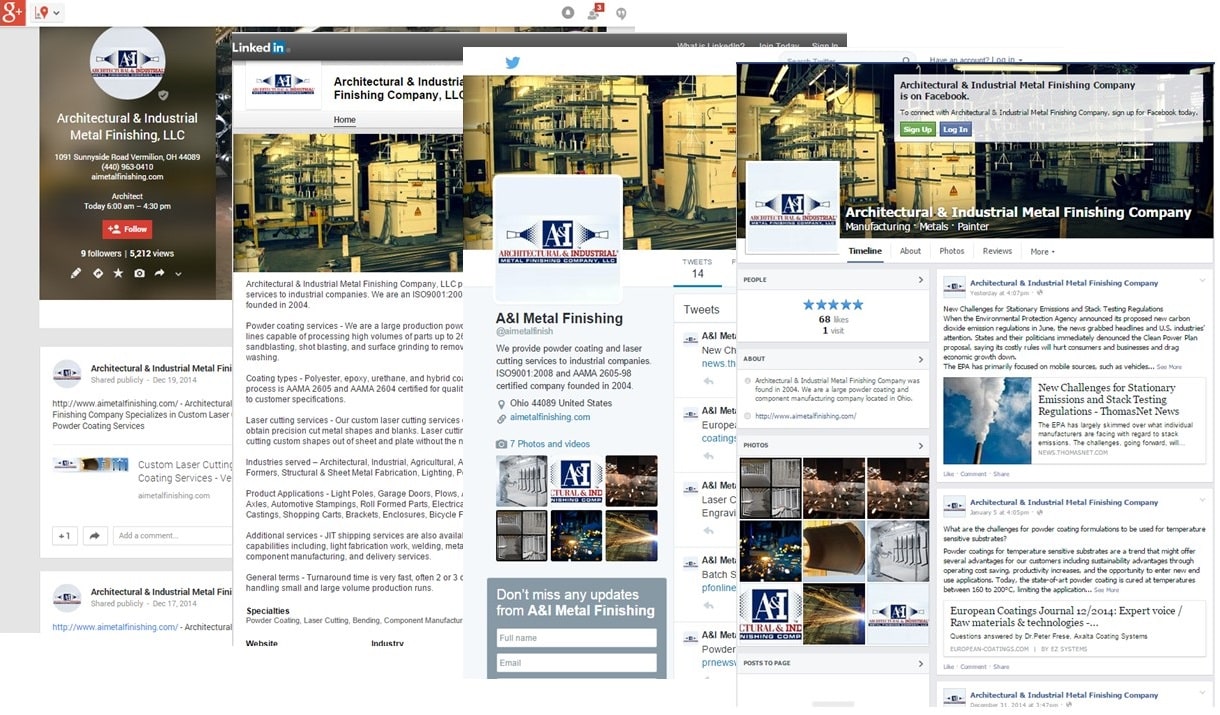
Task: Click the Google+ profile logo avatar
Action: [x=128, y=63]
